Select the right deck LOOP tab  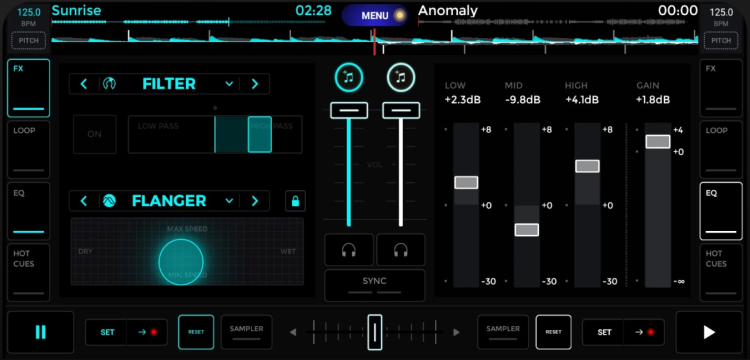pyautogui.click(x=721, y=150)
